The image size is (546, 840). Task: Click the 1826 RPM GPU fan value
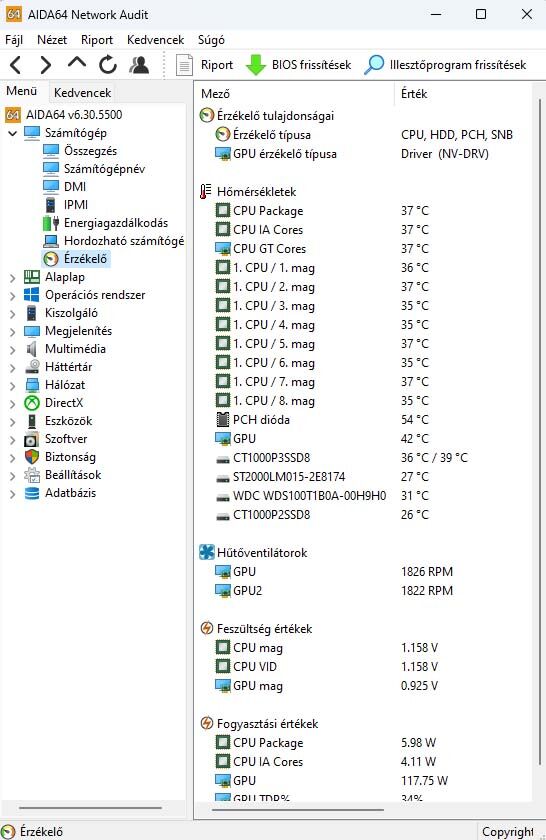tap(427, 572)
